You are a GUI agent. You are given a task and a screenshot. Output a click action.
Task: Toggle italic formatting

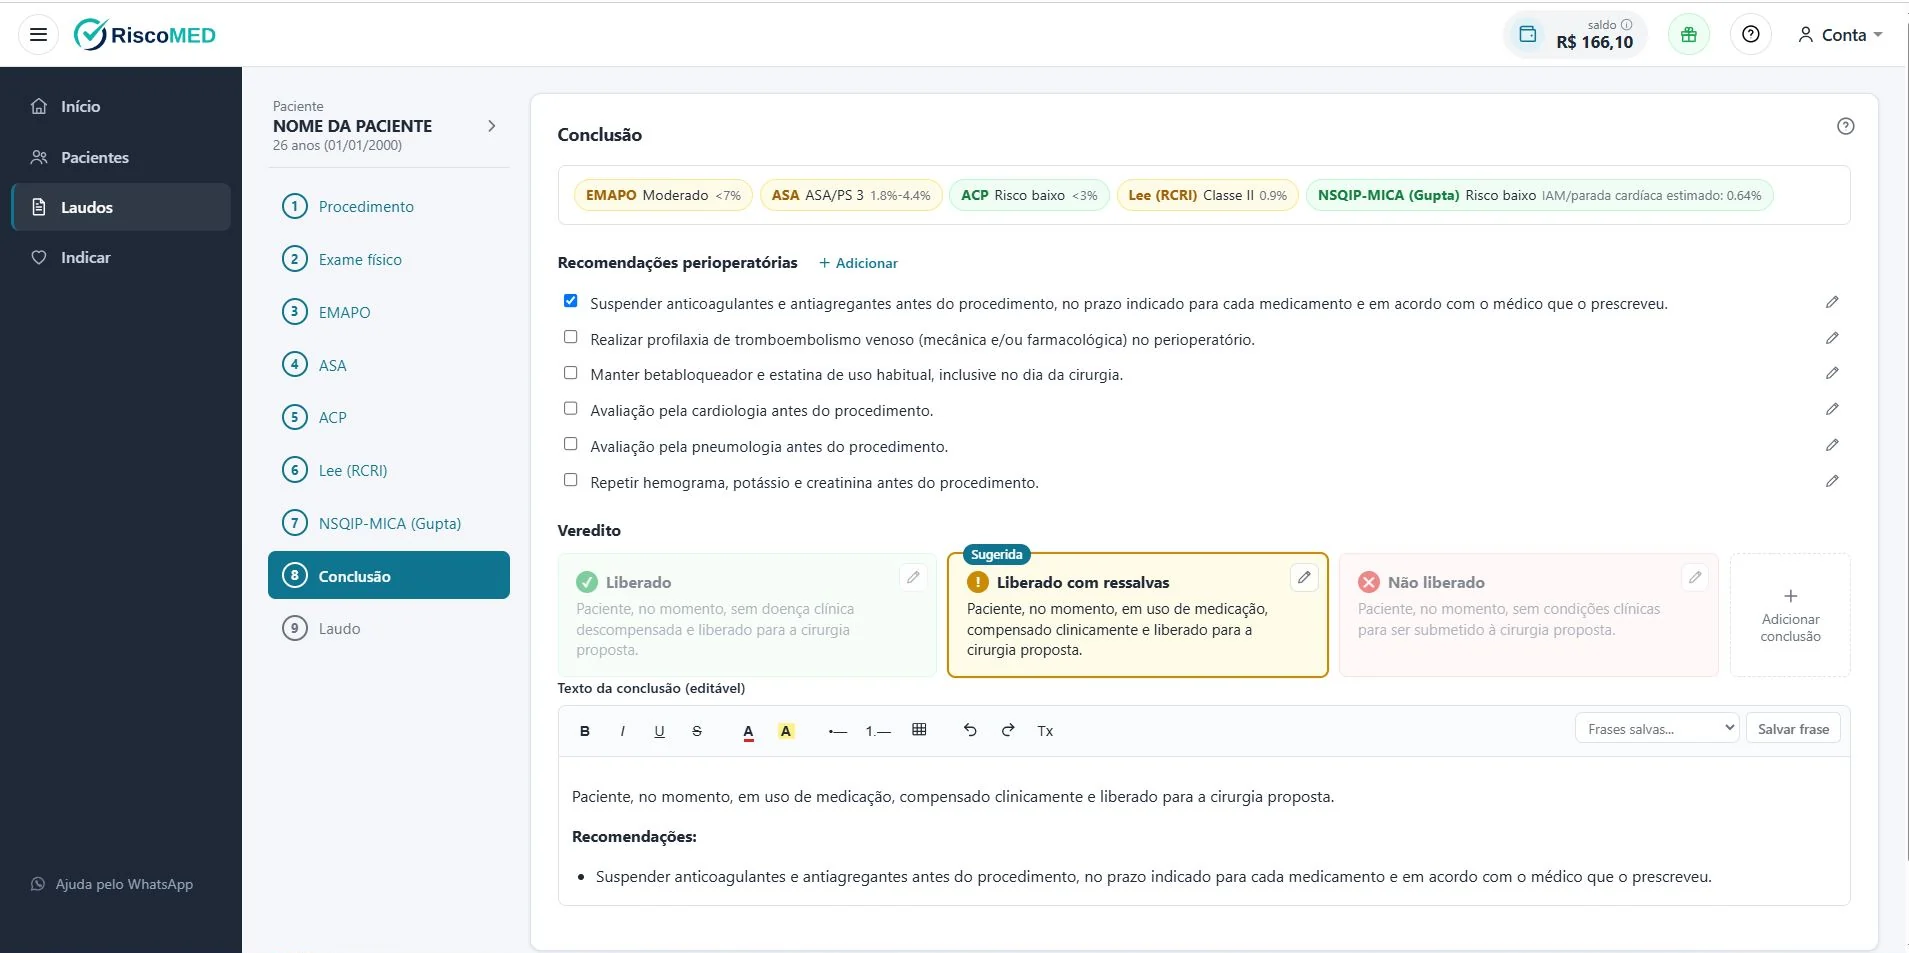[x=622, y=731]
